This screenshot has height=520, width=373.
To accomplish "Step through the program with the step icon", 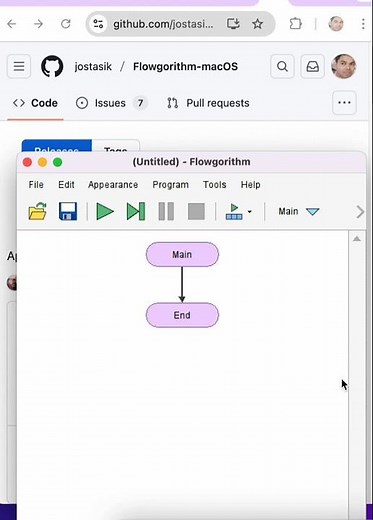I will [136, 211].
